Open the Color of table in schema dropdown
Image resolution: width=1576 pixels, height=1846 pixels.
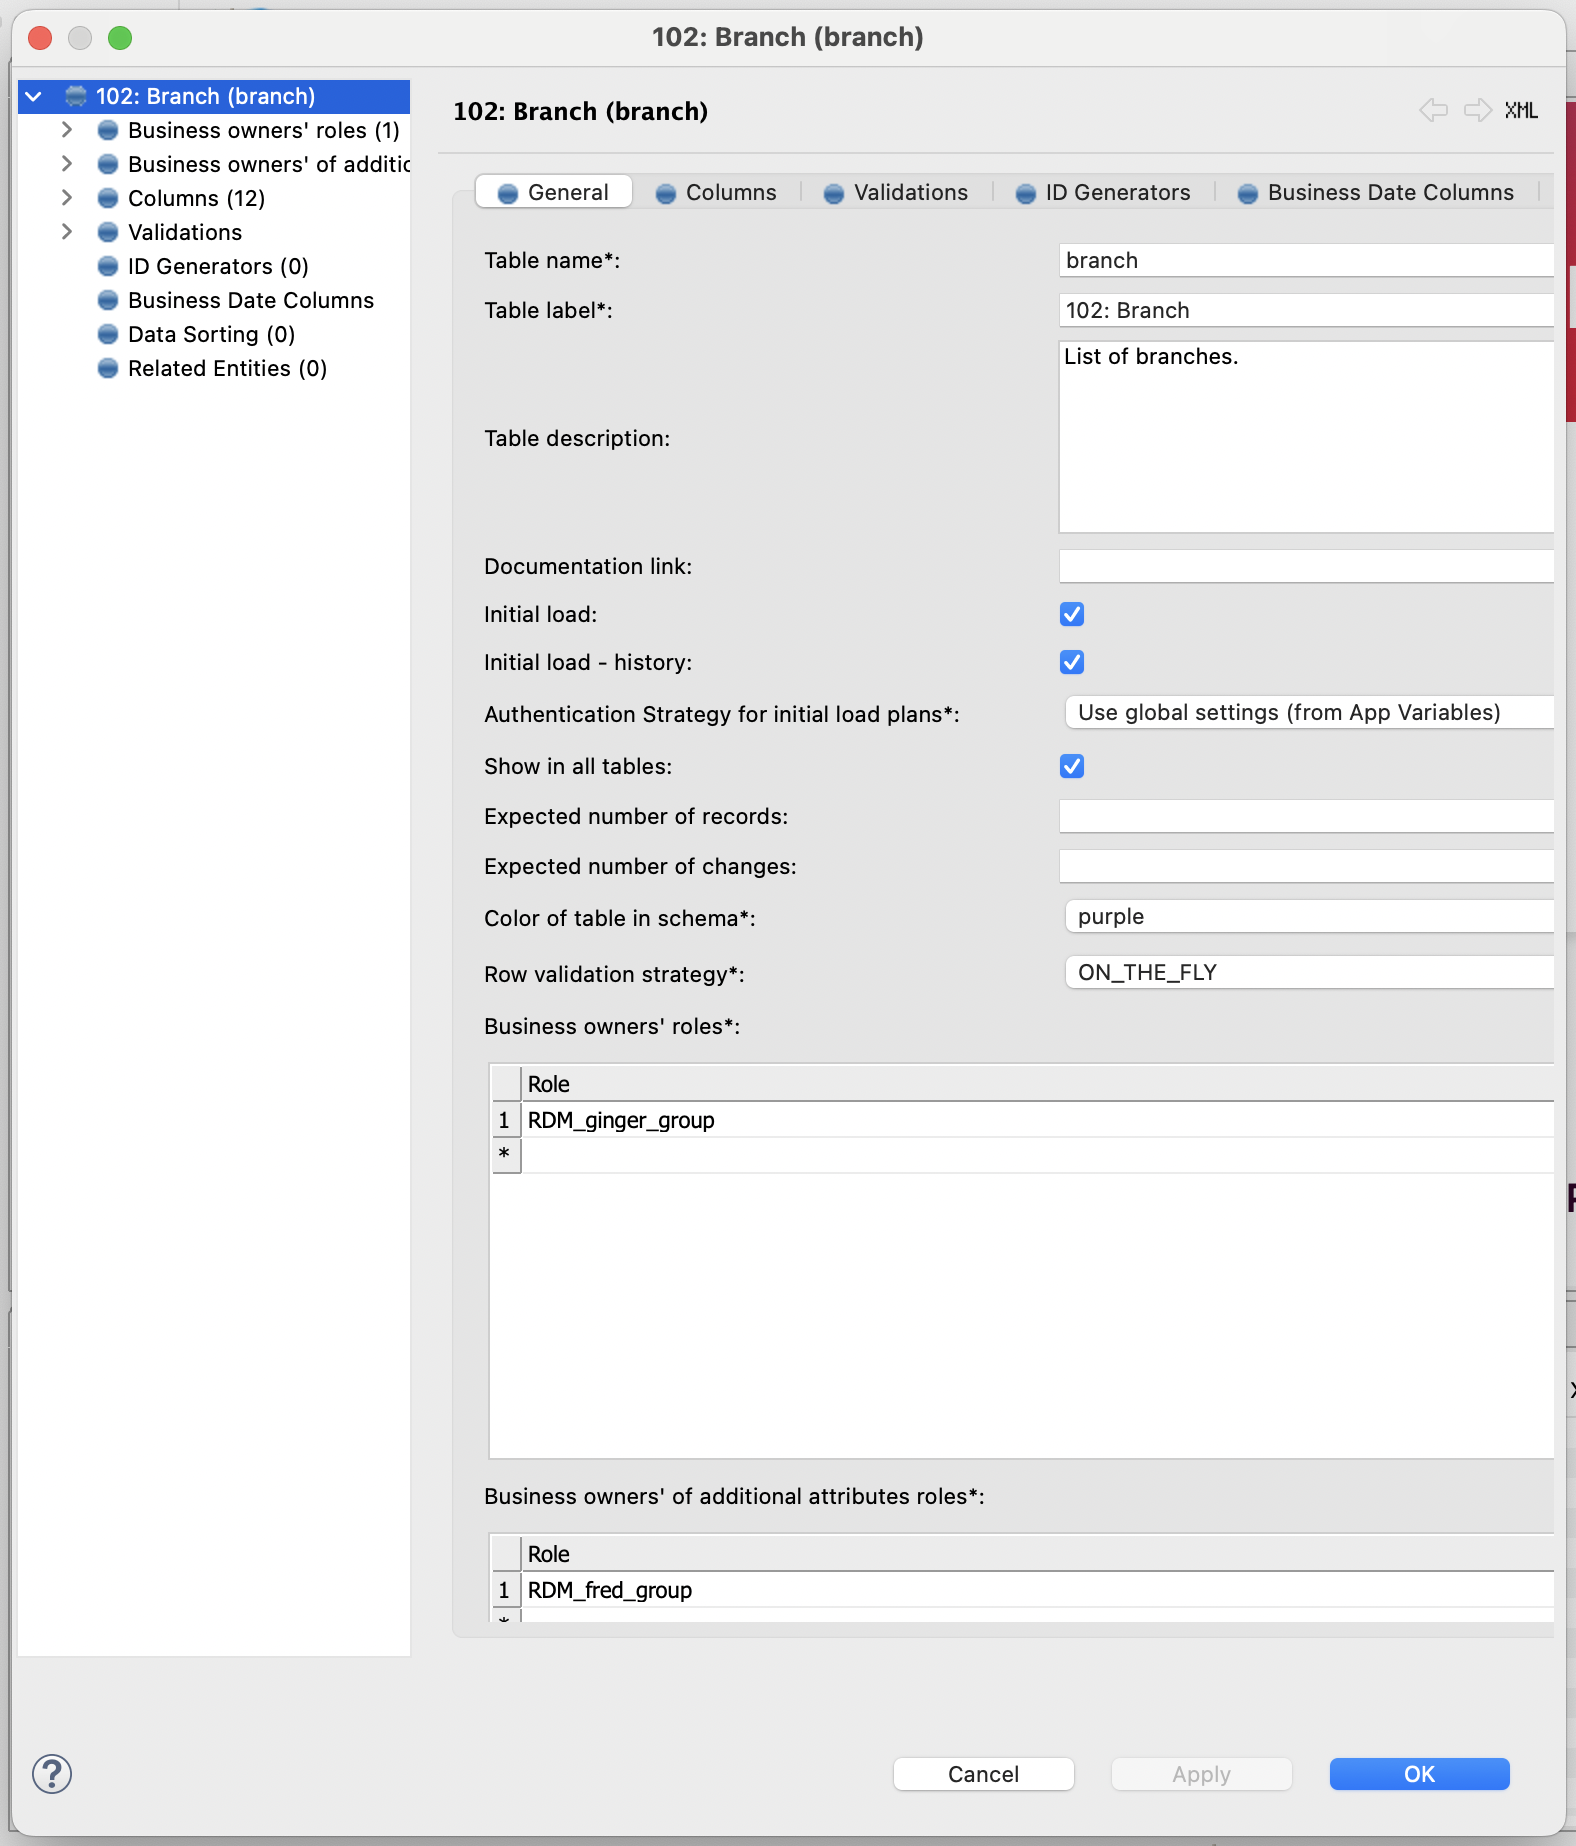pos(1308,916)
